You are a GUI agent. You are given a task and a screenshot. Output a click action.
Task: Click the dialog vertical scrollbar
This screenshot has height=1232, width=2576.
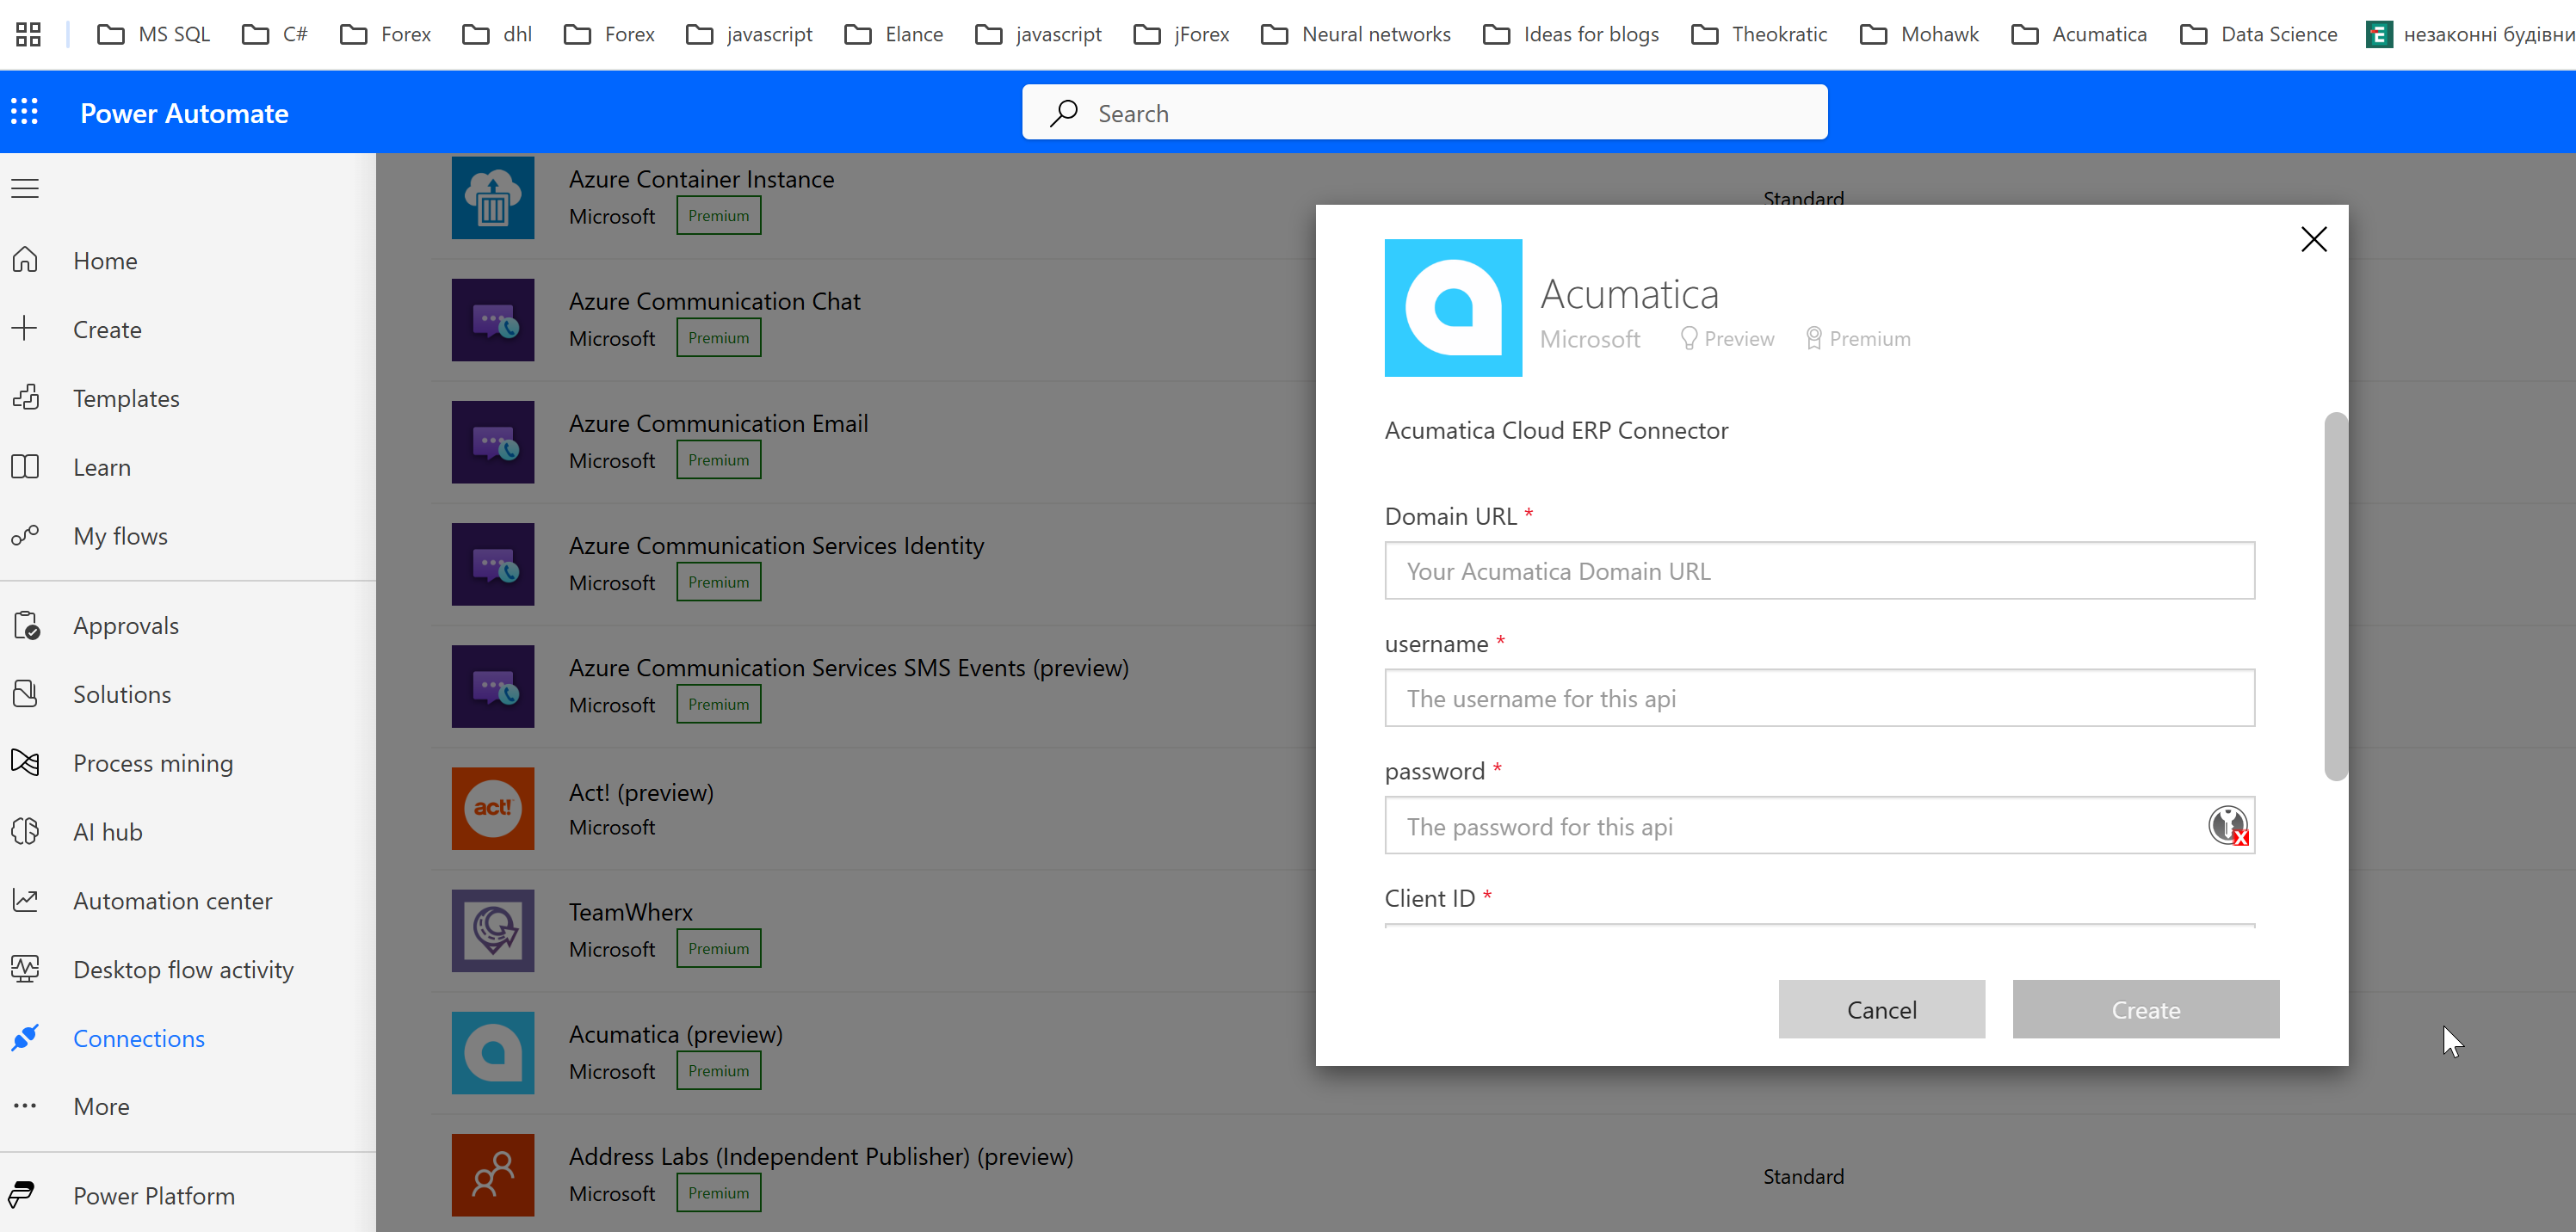click(x=2335, y=596)
